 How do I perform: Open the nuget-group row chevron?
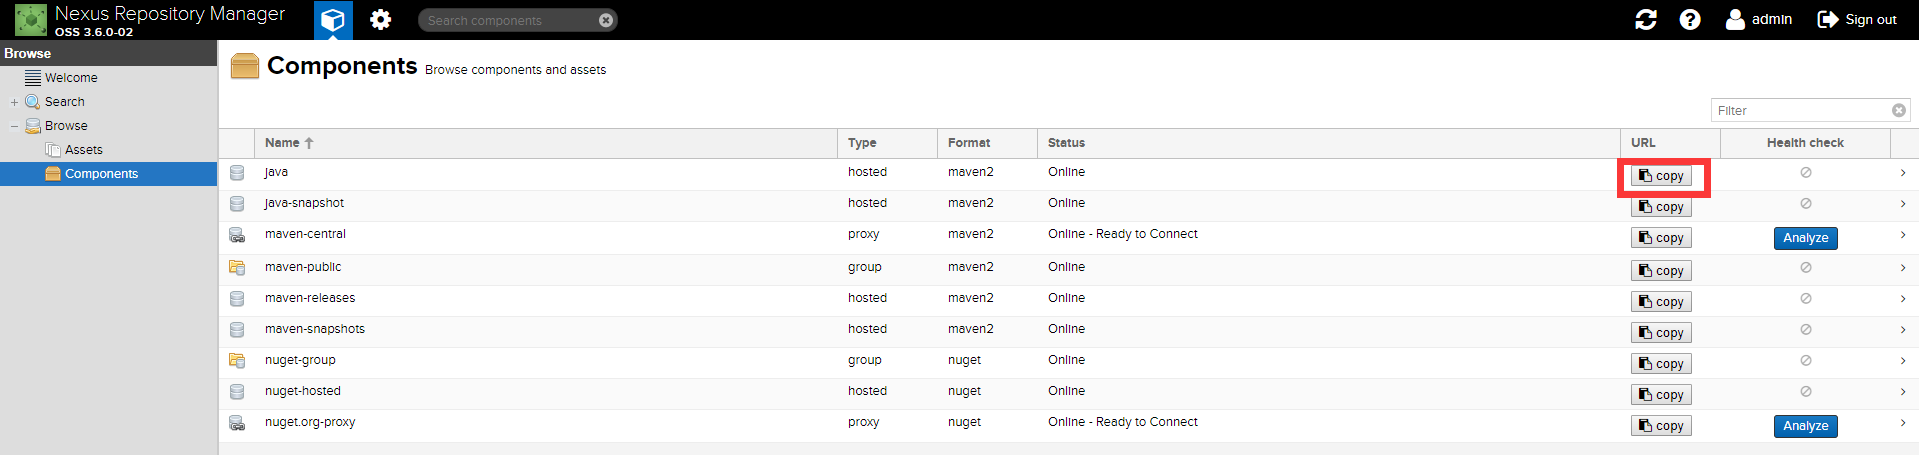[x=1903, y=361]
